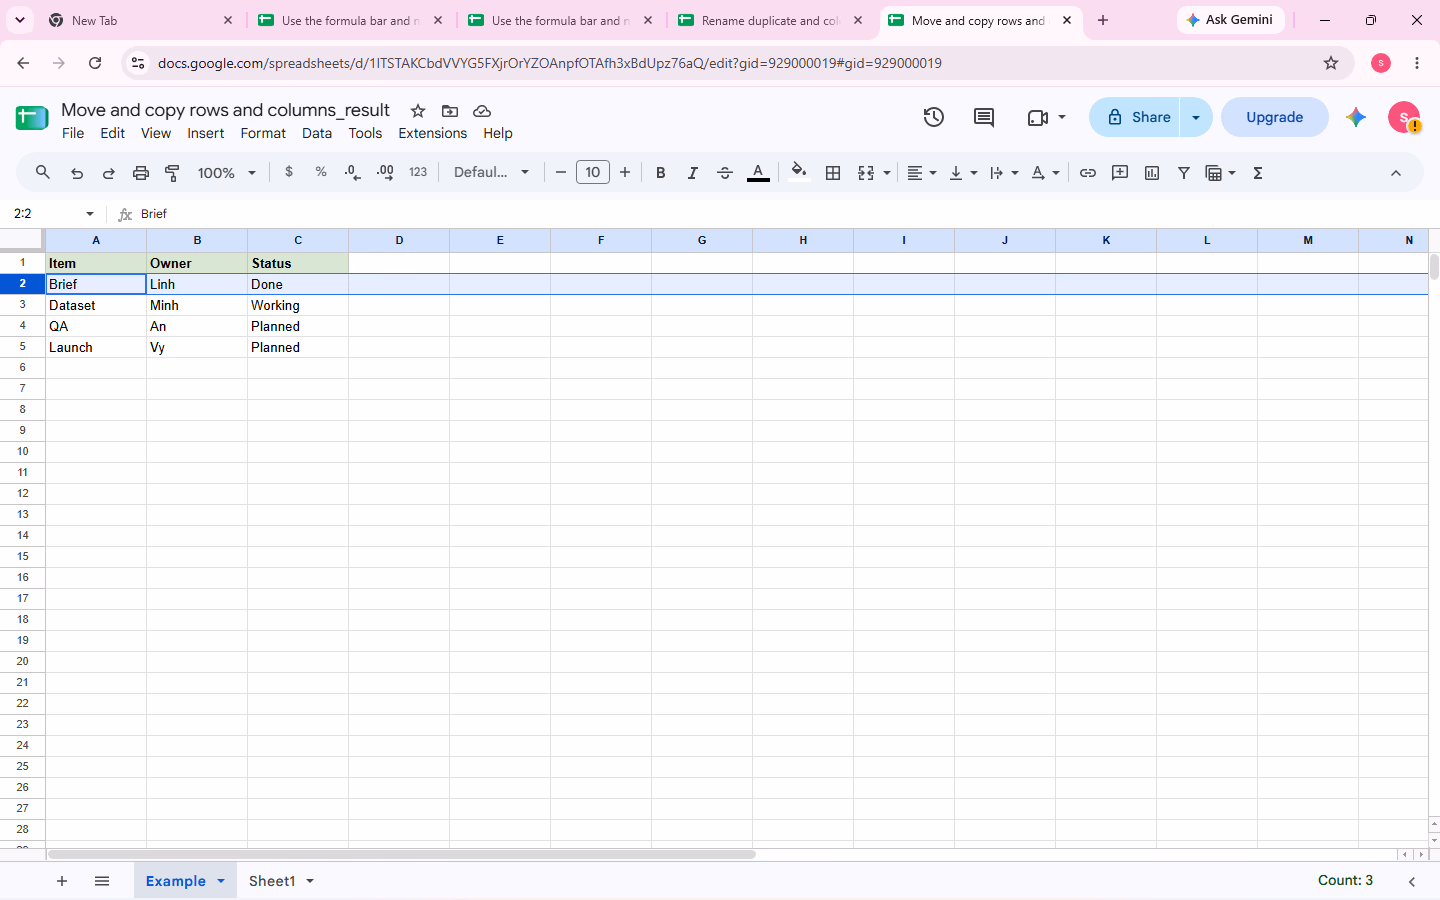
Task: Star the document title
Action: tap(418, 111)
